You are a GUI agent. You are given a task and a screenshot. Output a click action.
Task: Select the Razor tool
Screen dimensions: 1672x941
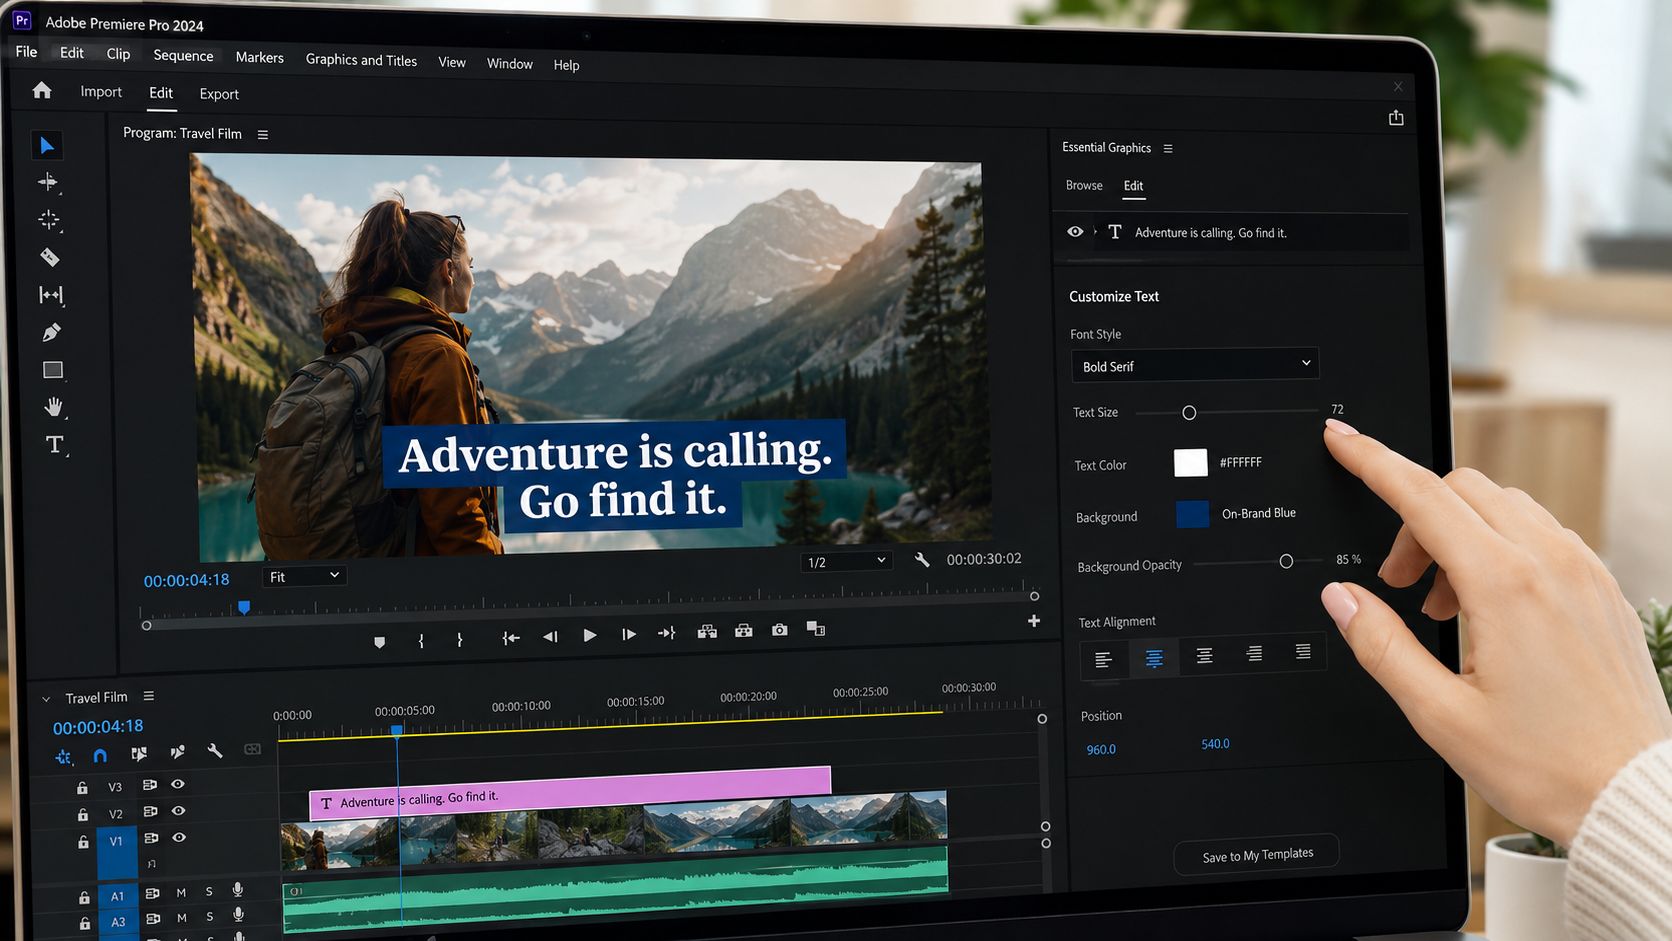(x=49, y=257)
